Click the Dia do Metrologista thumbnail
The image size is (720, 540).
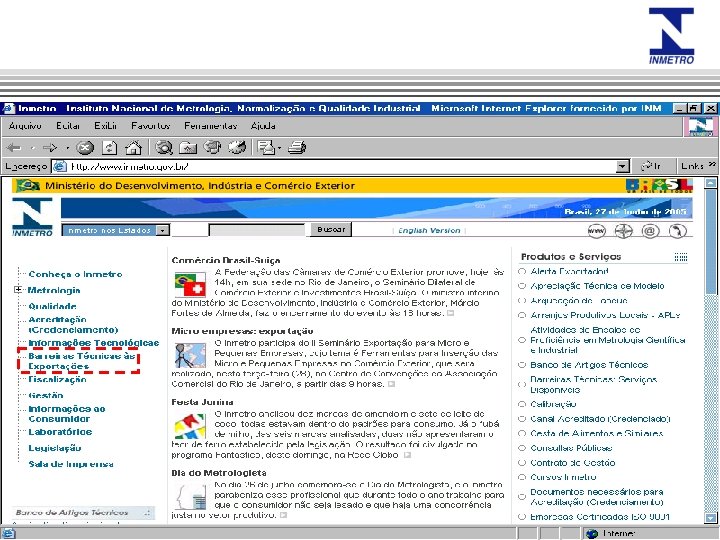[x=190, y=497]
